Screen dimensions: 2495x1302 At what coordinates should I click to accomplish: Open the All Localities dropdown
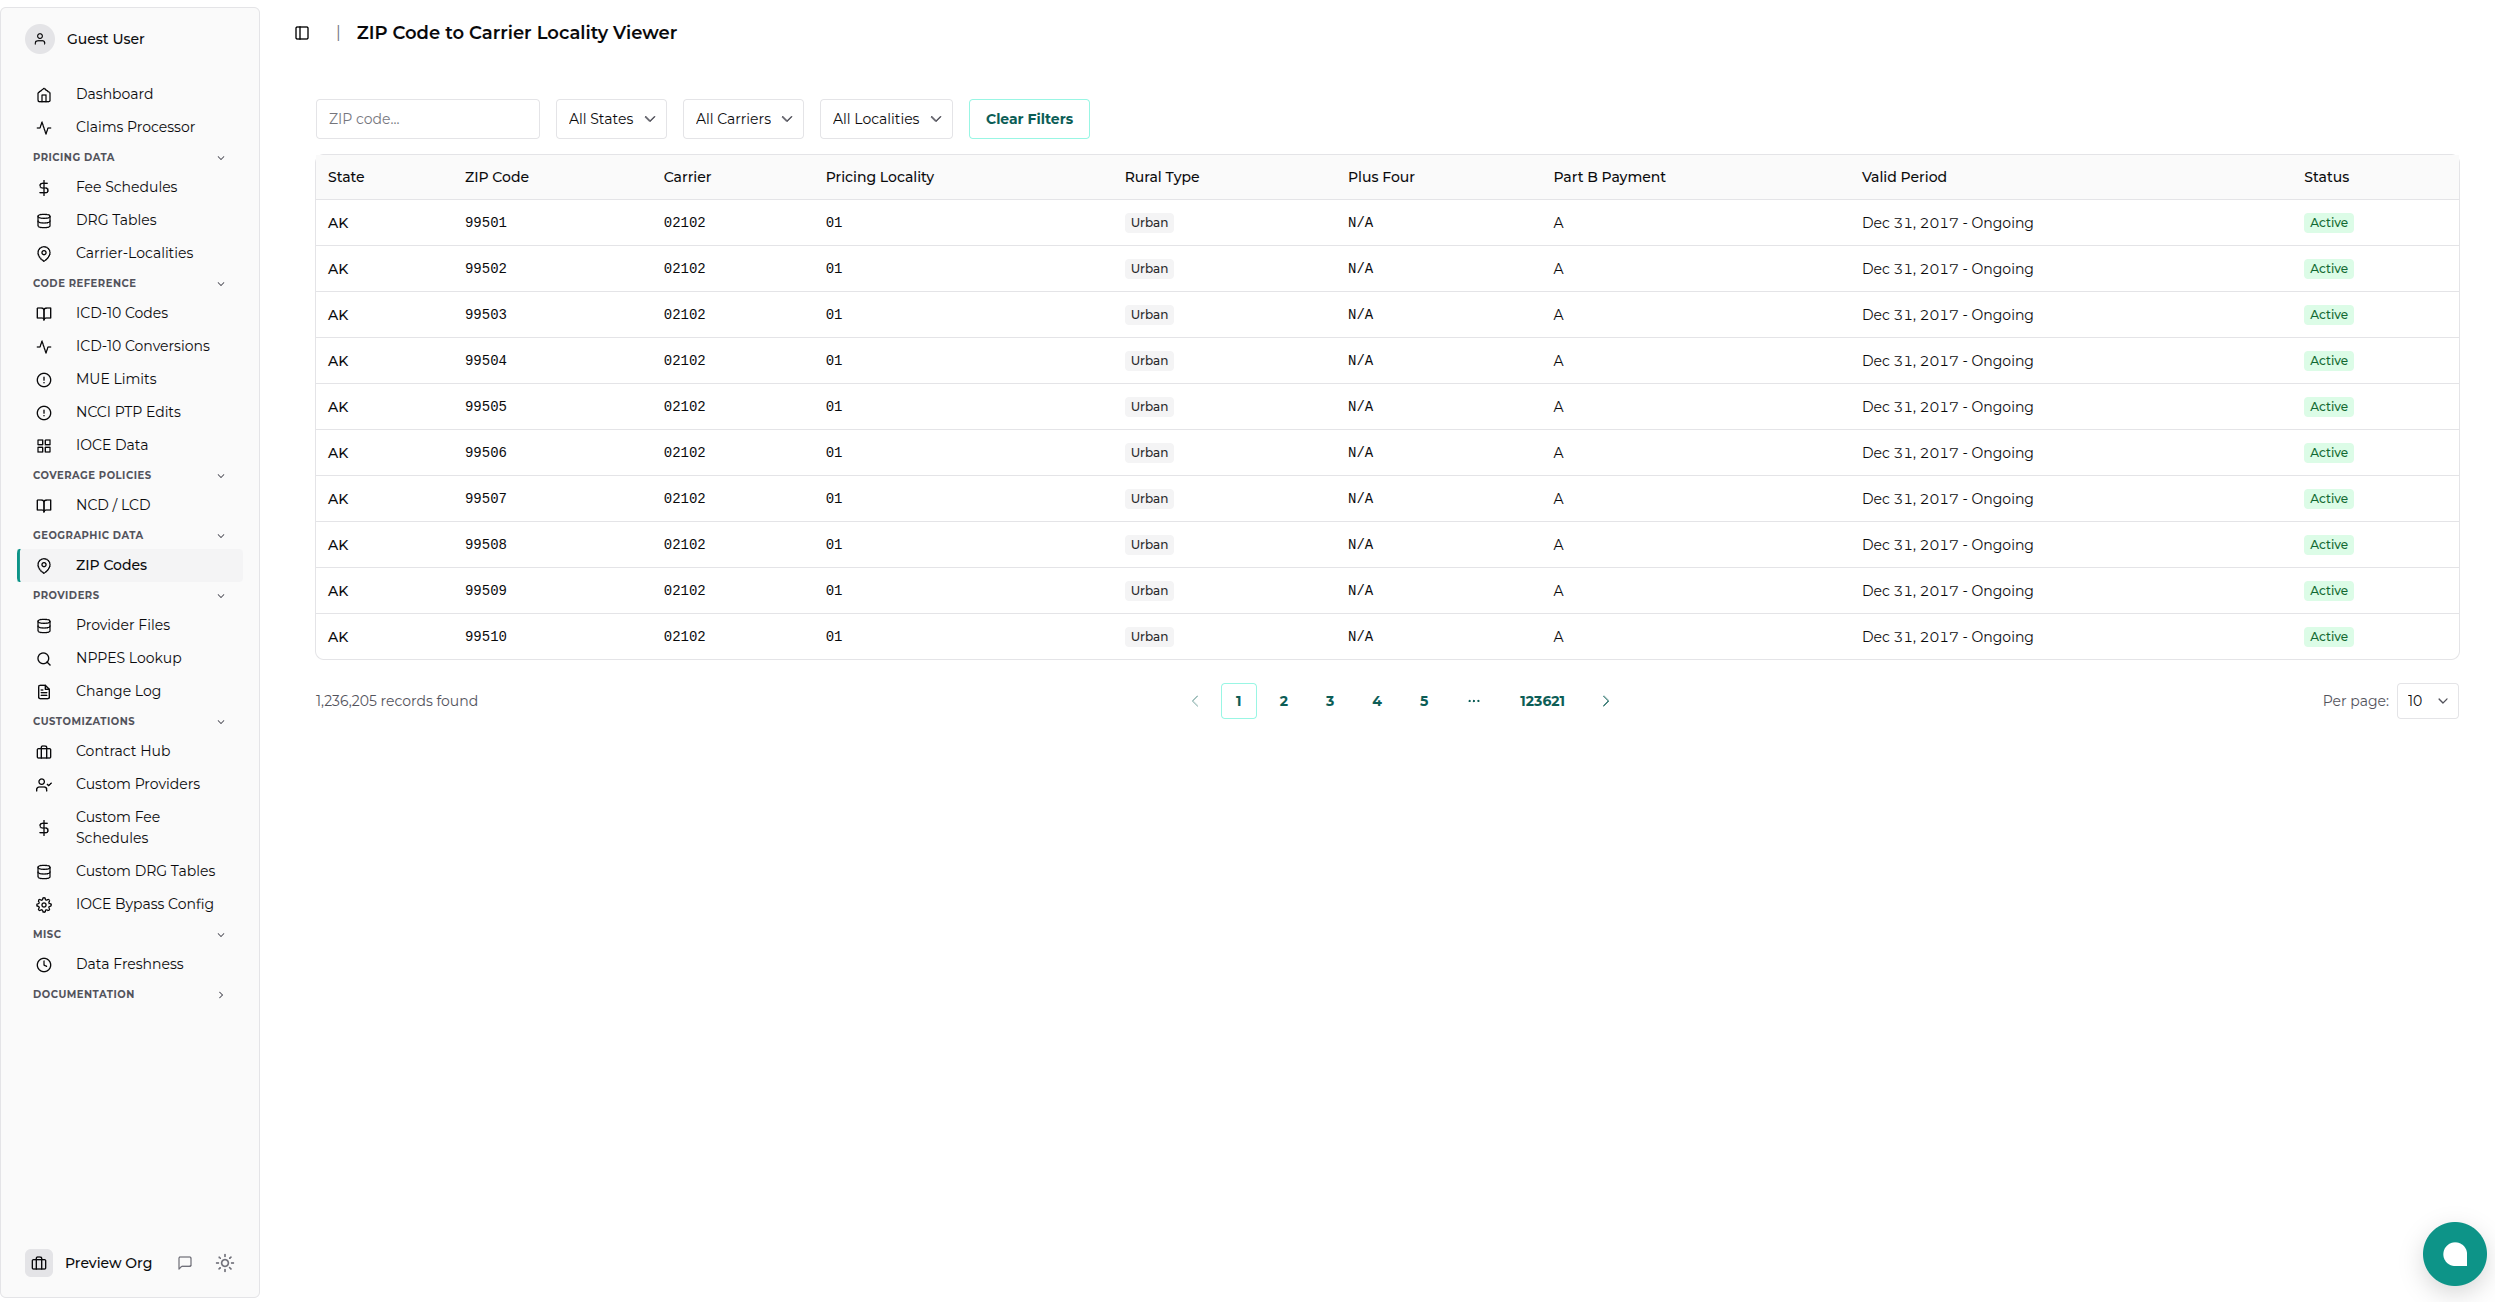(x=886, y=119)
